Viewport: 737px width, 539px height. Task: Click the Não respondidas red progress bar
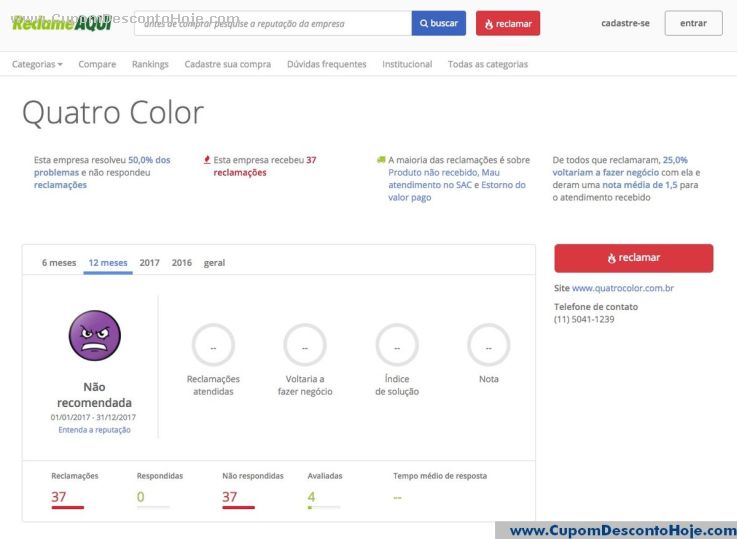[x=238, y=508]
